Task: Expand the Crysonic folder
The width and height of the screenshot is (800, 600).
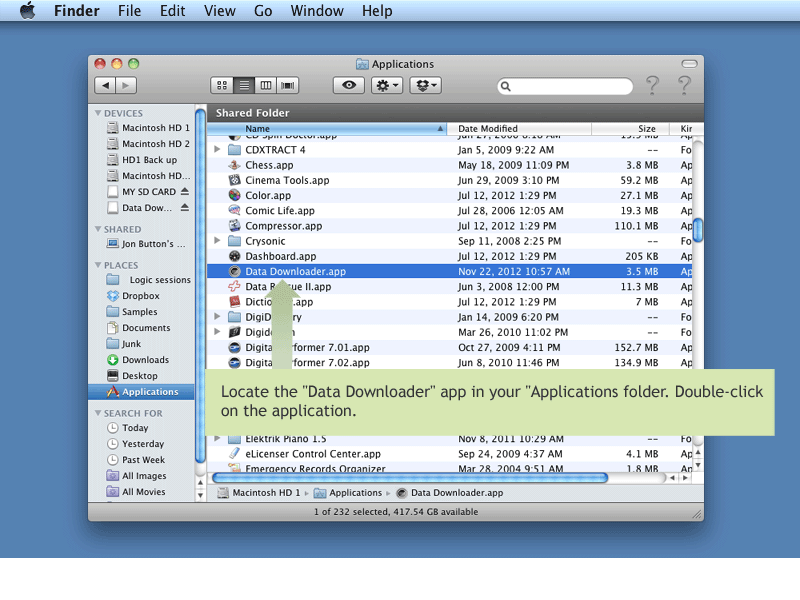Action: point(217,241)
